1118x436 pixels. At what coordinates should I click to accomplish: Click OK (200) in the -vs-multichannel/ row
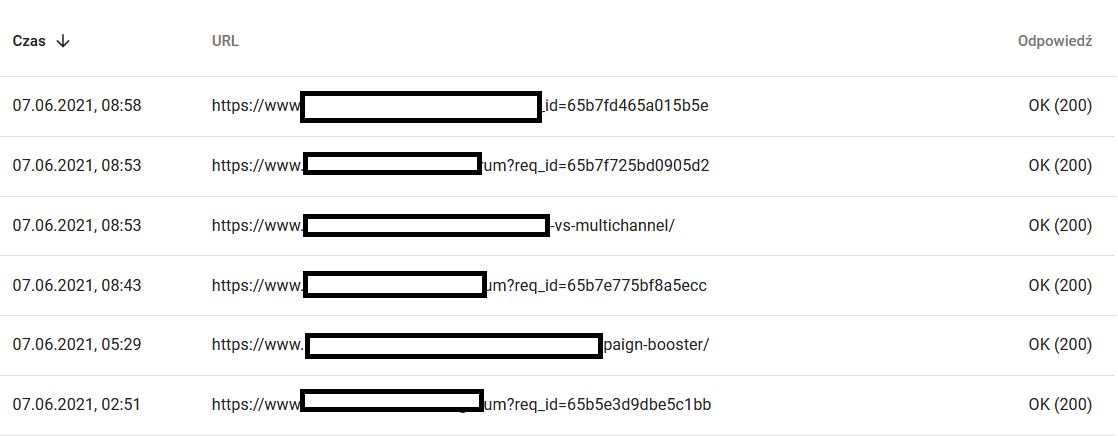(x=1059, y=225)
